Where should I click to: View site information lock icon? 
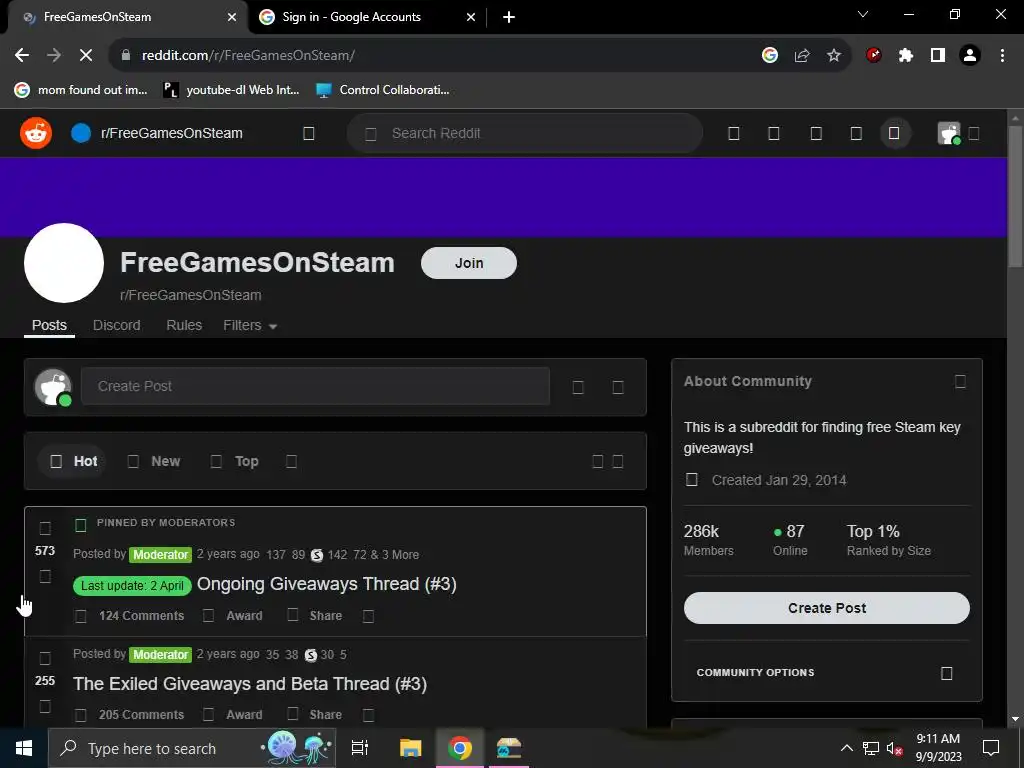(125, 56)
